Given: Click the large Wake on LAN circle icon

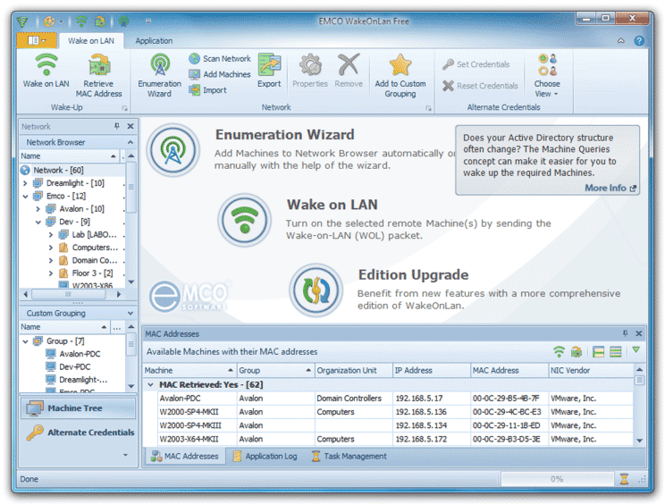Looking at the screenshot, I should [x=245, y=220].
